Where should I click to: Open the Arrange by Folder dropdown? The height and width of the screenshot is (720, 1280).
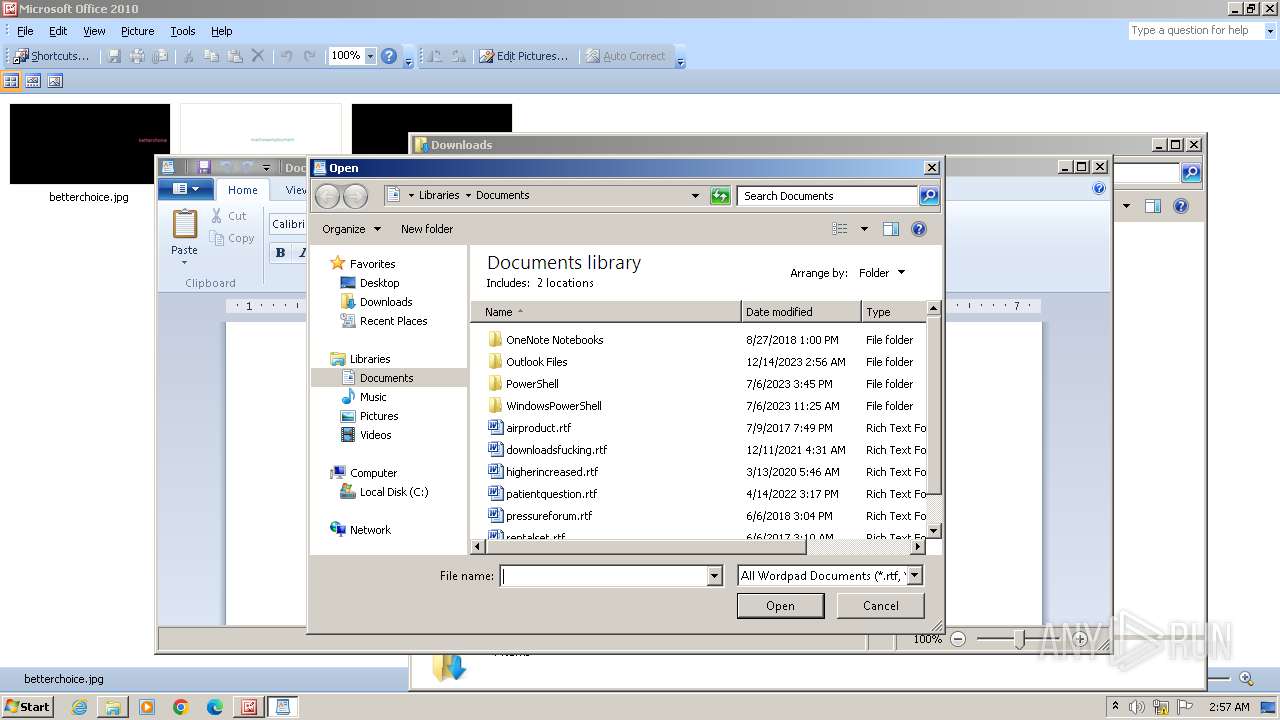point(882,272)
